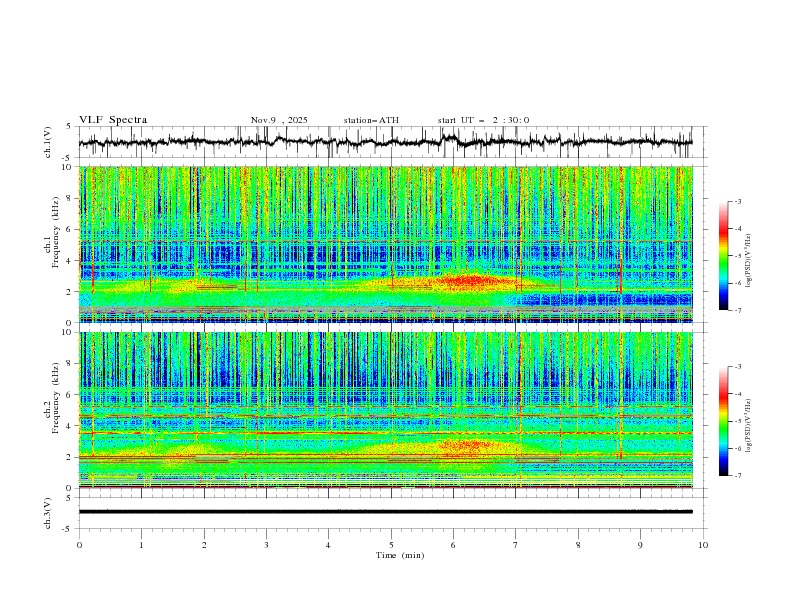
Task: Click the '7' tick on the time axis
Action: 516,545
